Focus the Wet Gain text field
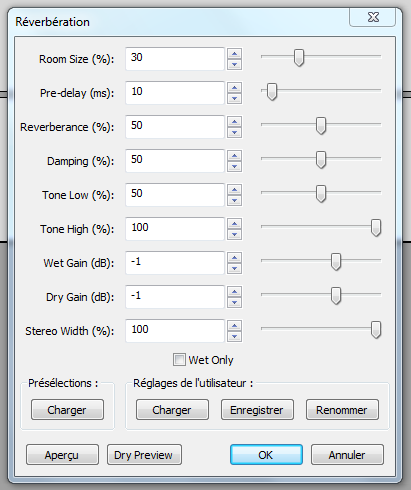The width and height of the screenshot is (411, 490). click(x=175, y=263)
